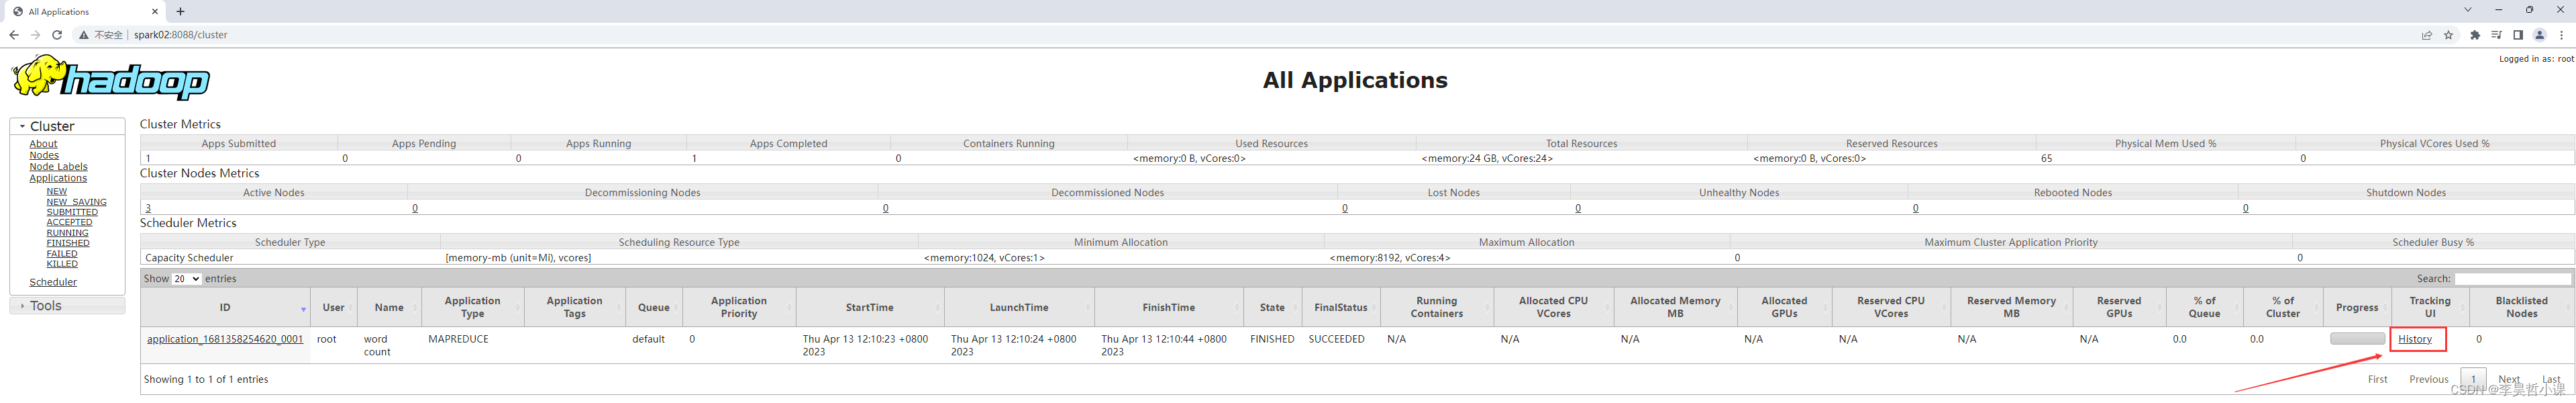Sort table by FinalStatus column
2576x403 pixels.
coord(1341,307)
